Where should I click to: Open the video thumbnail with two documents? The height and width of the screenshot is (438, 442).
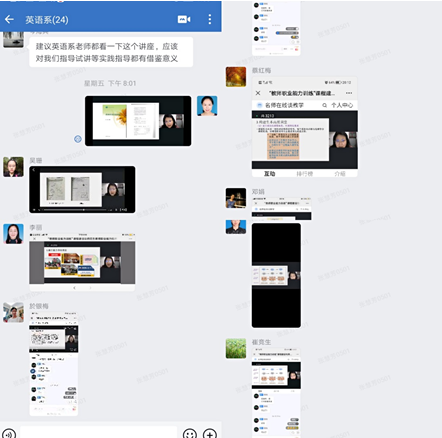click(x=82, y=189)
